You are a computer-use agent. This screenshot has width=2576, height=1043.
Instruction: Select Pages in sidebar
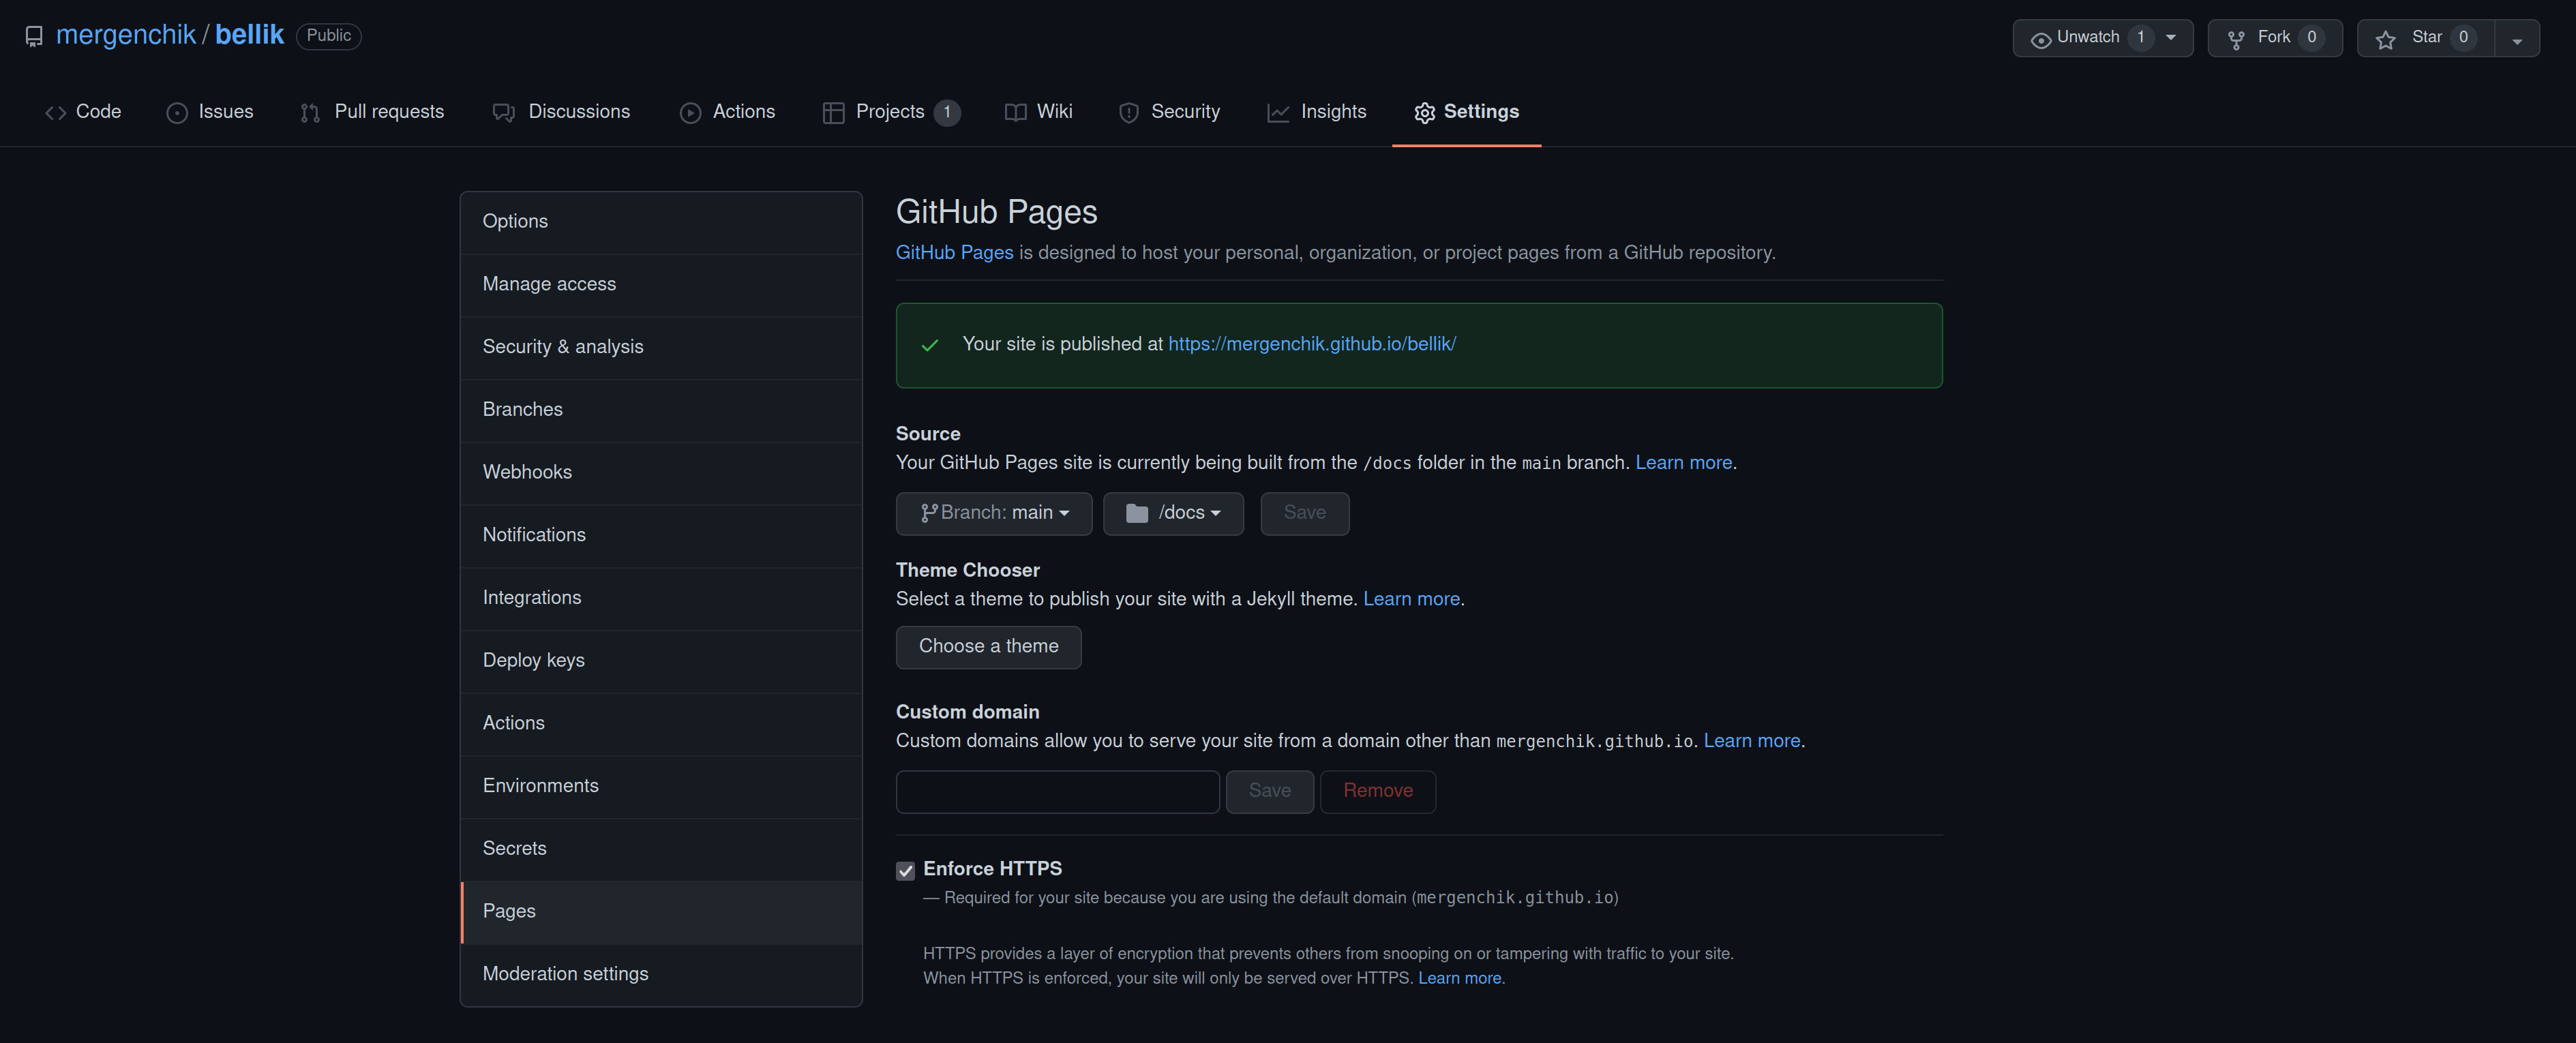tap(661, 912)
